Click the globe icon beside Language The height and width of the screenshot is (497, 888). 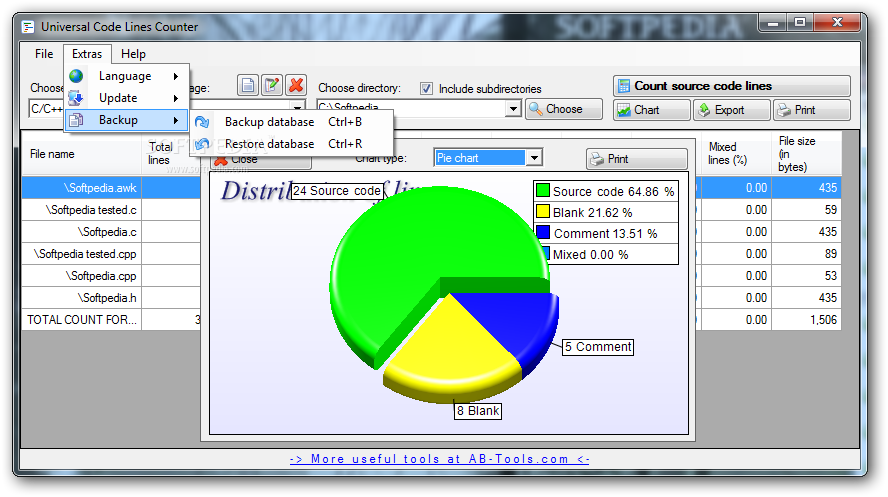[x=76, y=76]
